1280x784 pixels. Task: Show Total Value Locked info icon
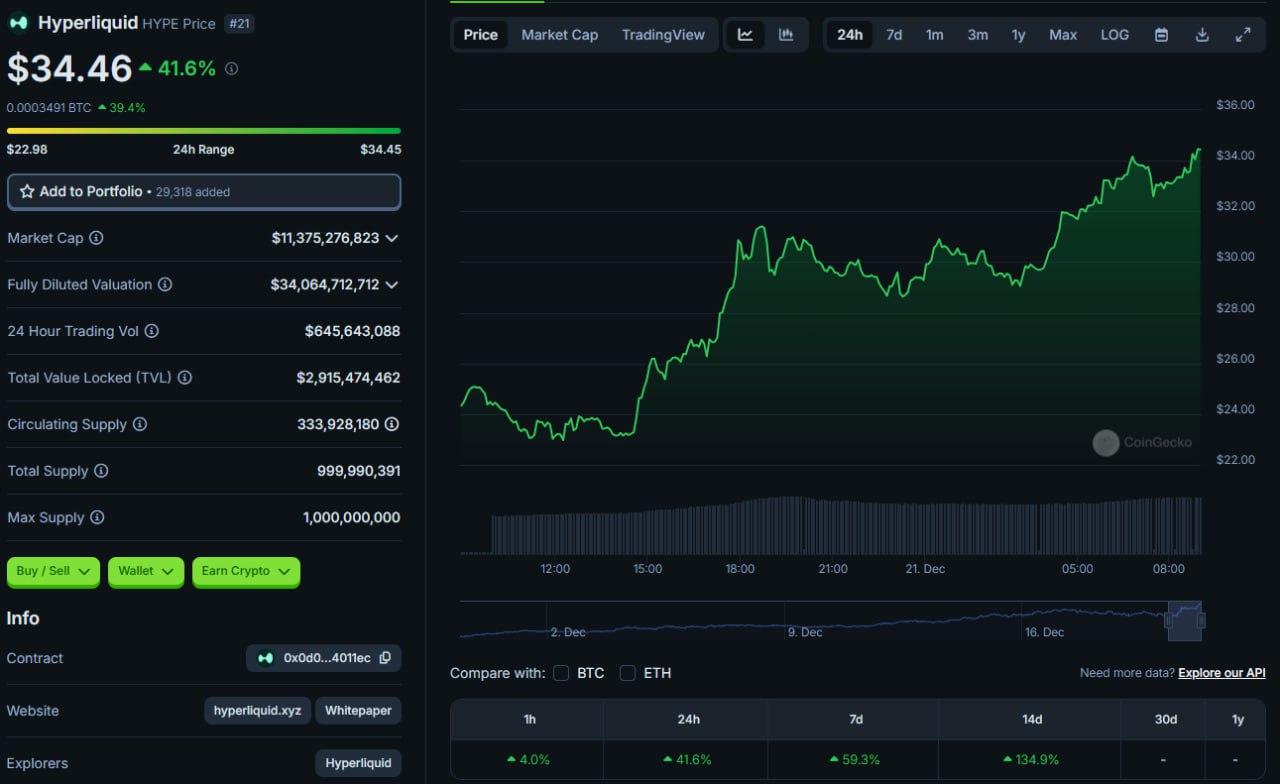[185, 377]
